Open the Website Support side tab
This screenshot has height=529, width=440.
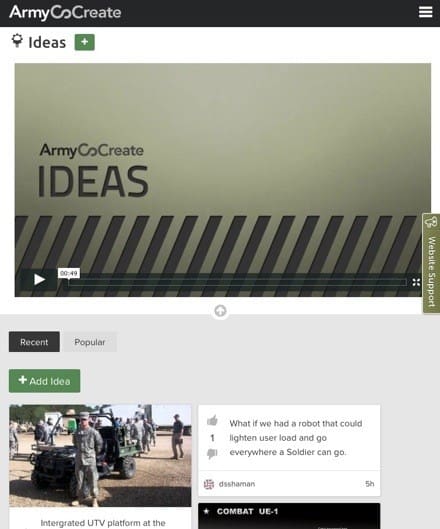[x=431, y=263]
